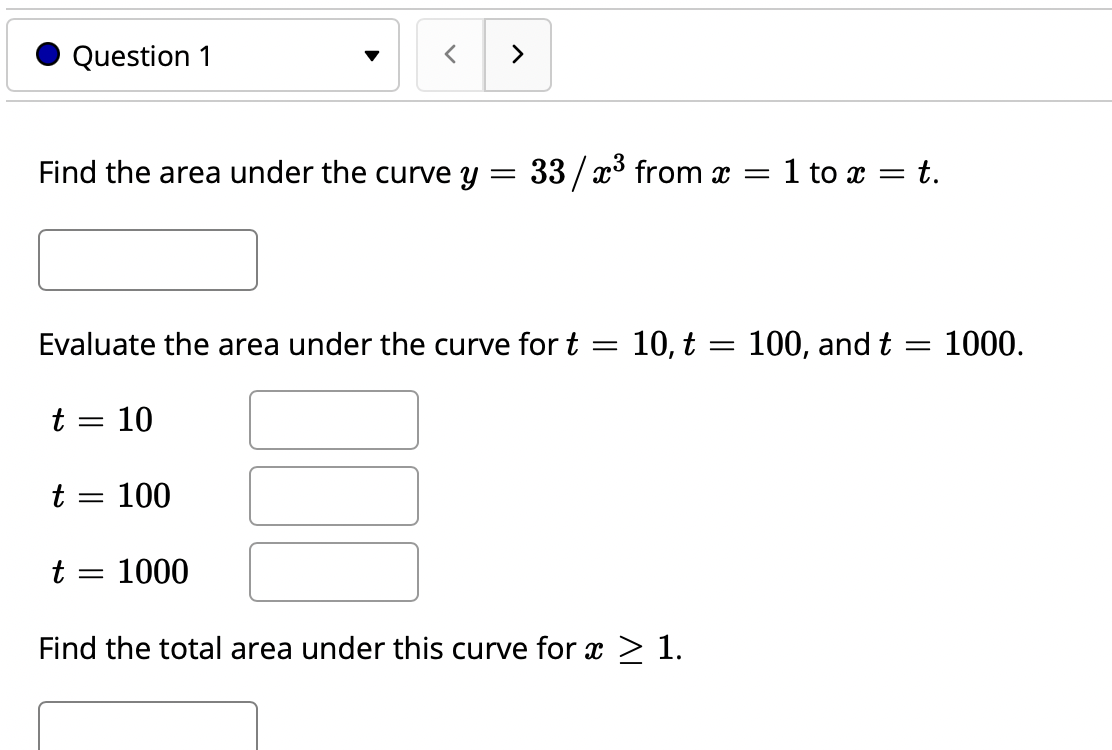Click the right chevron navigation icon

coord(517,55)
